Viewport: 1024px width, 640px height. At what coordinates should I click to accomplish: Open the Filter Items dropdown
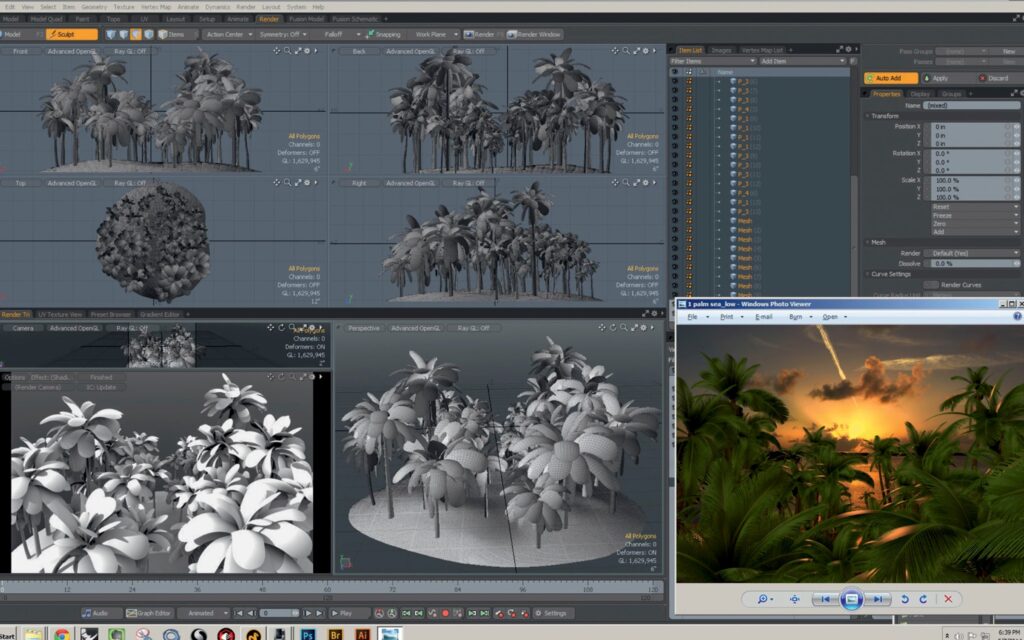tap(712, 61)
